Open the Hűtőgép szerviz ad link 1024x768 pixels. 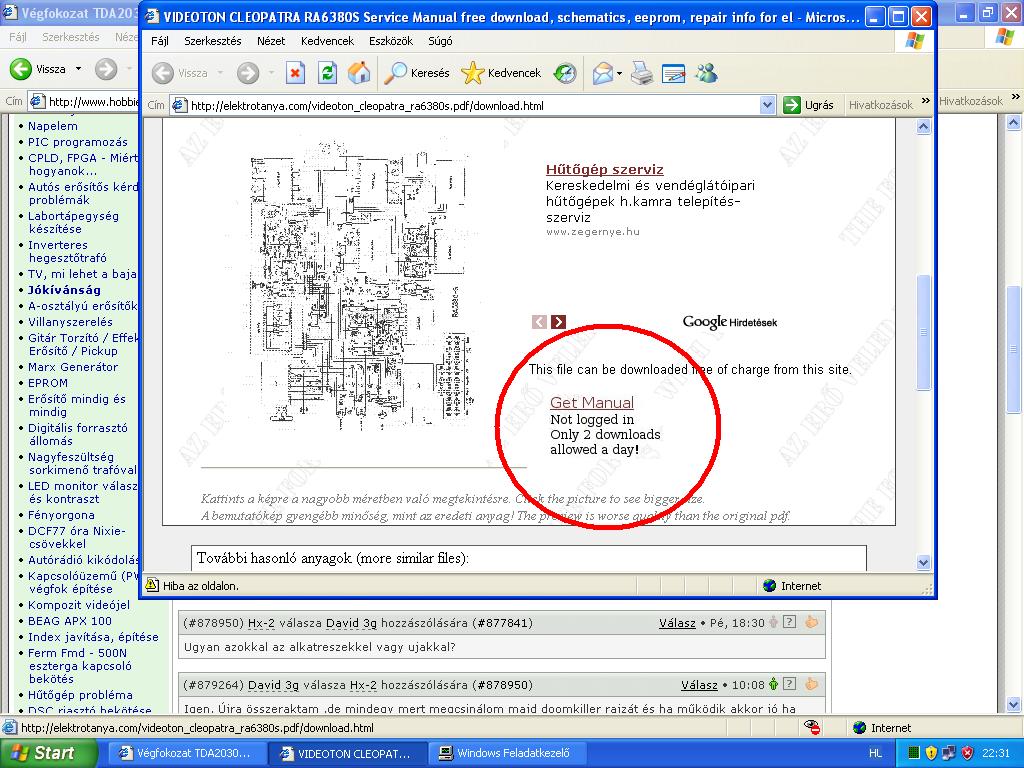(605, 169)
